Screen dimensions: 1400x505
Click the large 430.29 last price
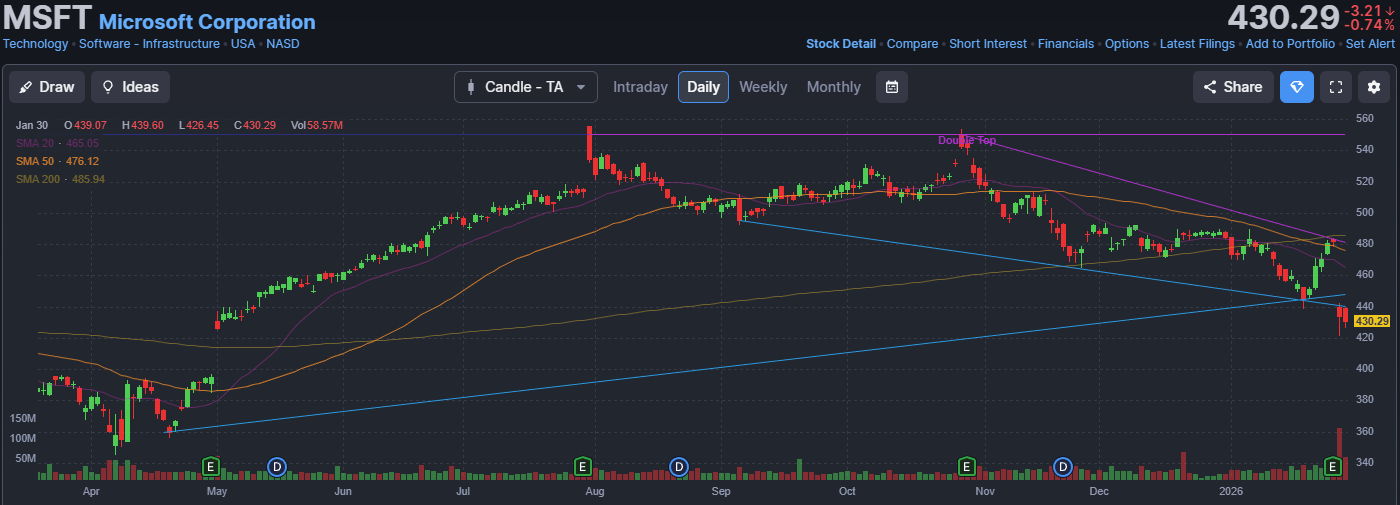tap(1283, 18)
